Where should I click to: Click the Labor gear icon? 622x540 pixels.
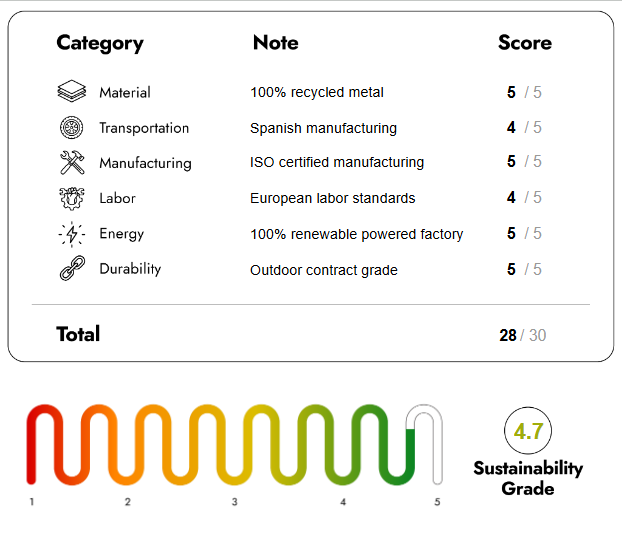coord(72,198)
